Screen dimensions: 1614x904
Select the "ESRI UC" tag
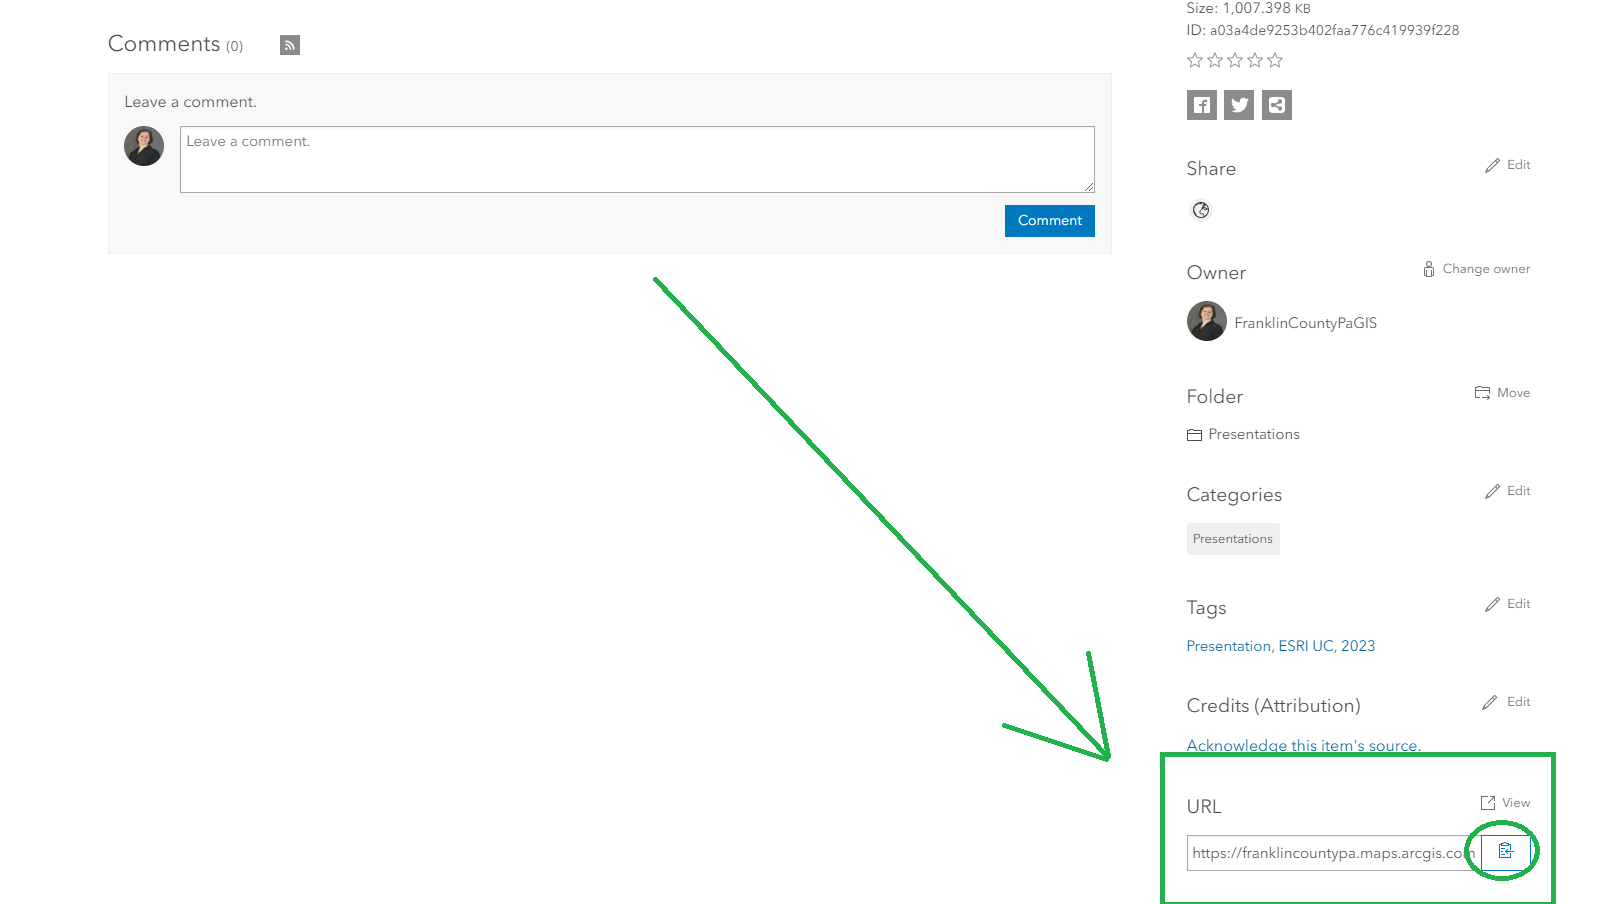tap(1304, 645)
